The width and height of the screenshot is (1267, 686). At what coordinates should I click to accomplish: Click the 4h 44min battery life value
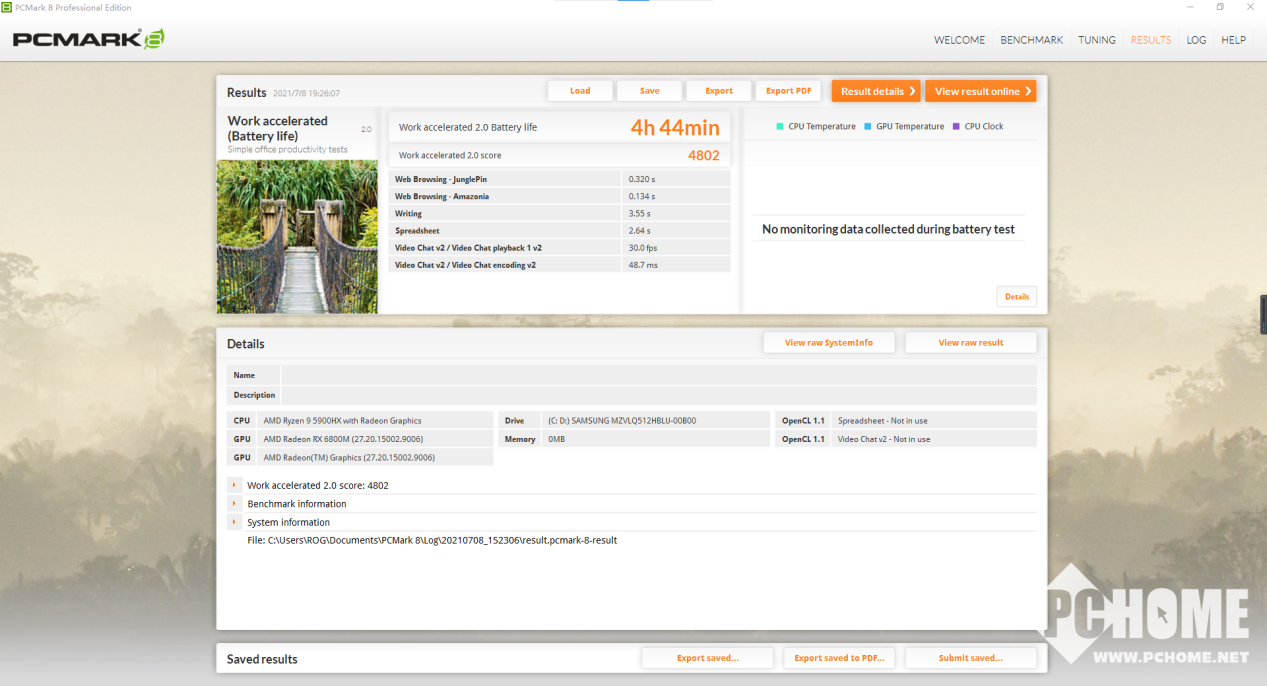pos(675,128)
